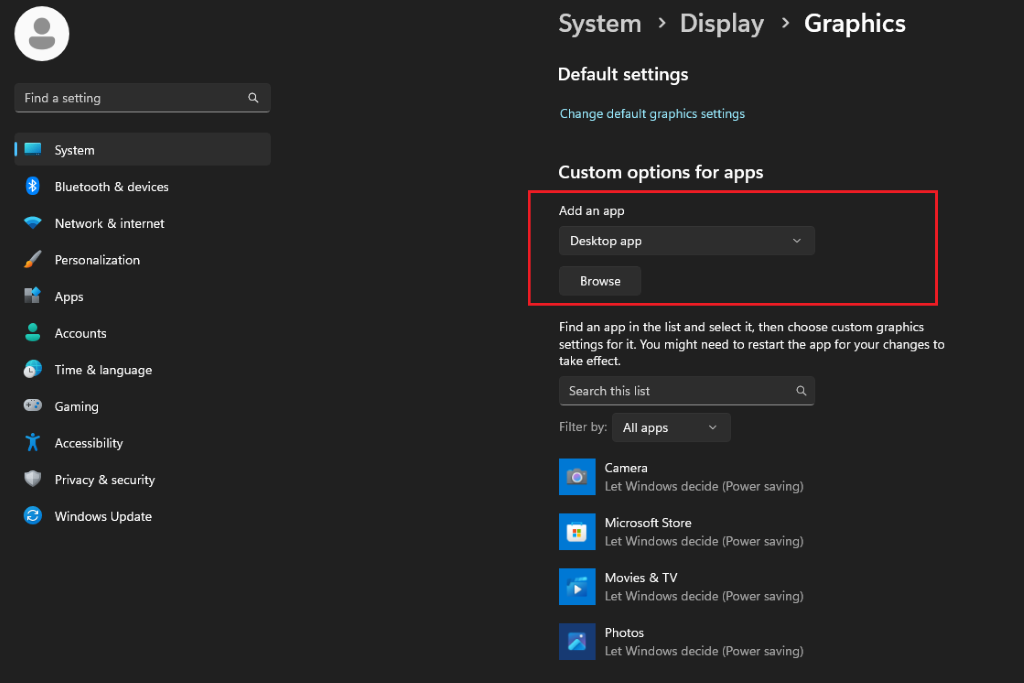The image size is (1024, 683).
Task: Click the Network & internet wifi icon
Action: pyautogui.click(x=33, y=223)
